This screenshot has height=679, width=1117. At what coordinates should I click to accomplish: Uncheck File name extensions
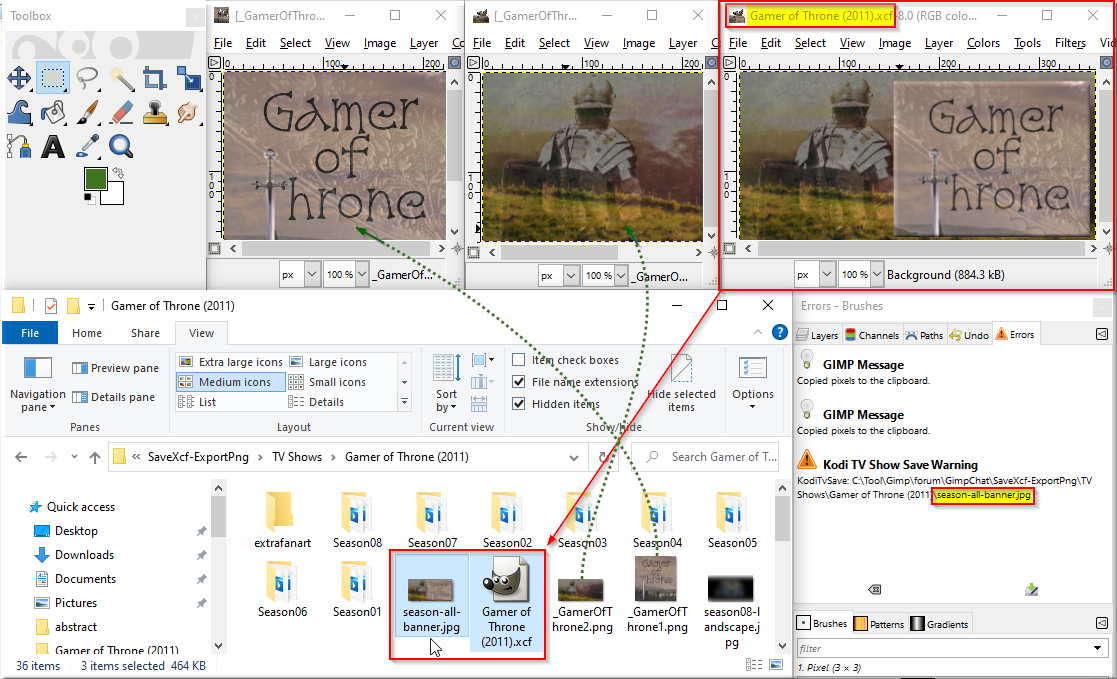click(519, 382)
